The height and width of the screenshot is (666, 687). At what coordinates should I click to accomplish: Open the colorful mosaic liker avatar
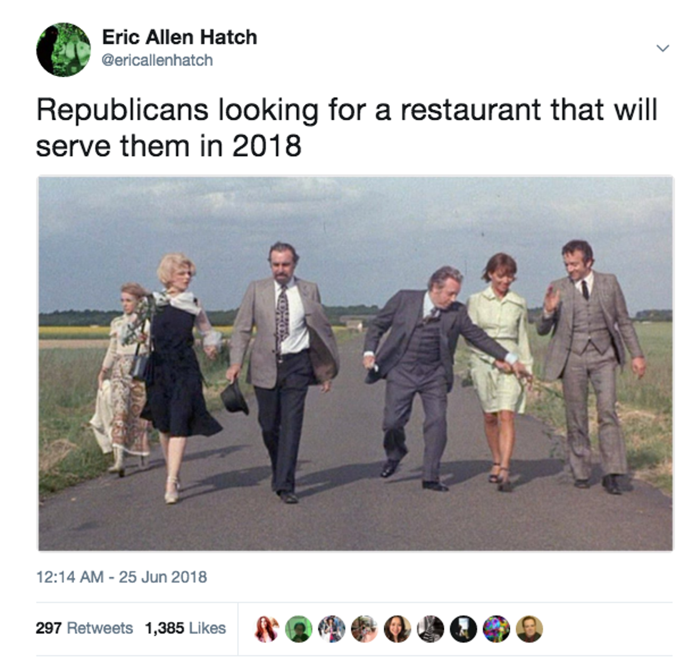coord(496,629)
